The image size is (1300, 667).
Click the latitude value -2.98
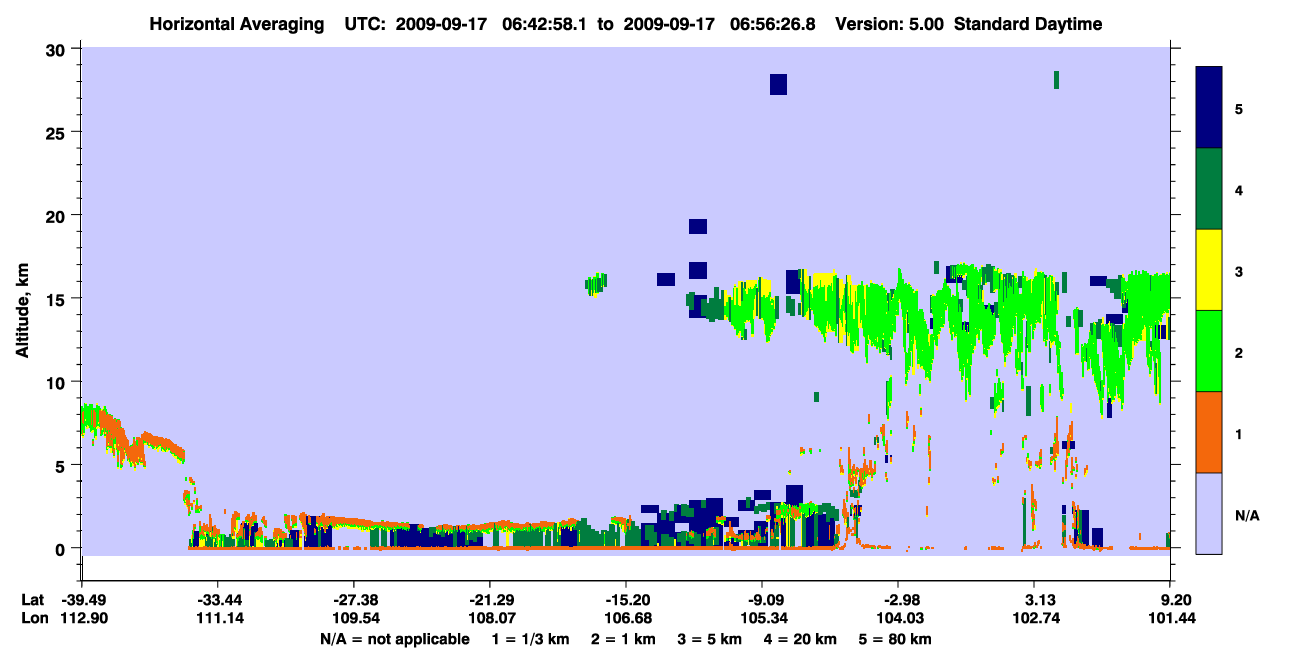click(x=898, y=599)
